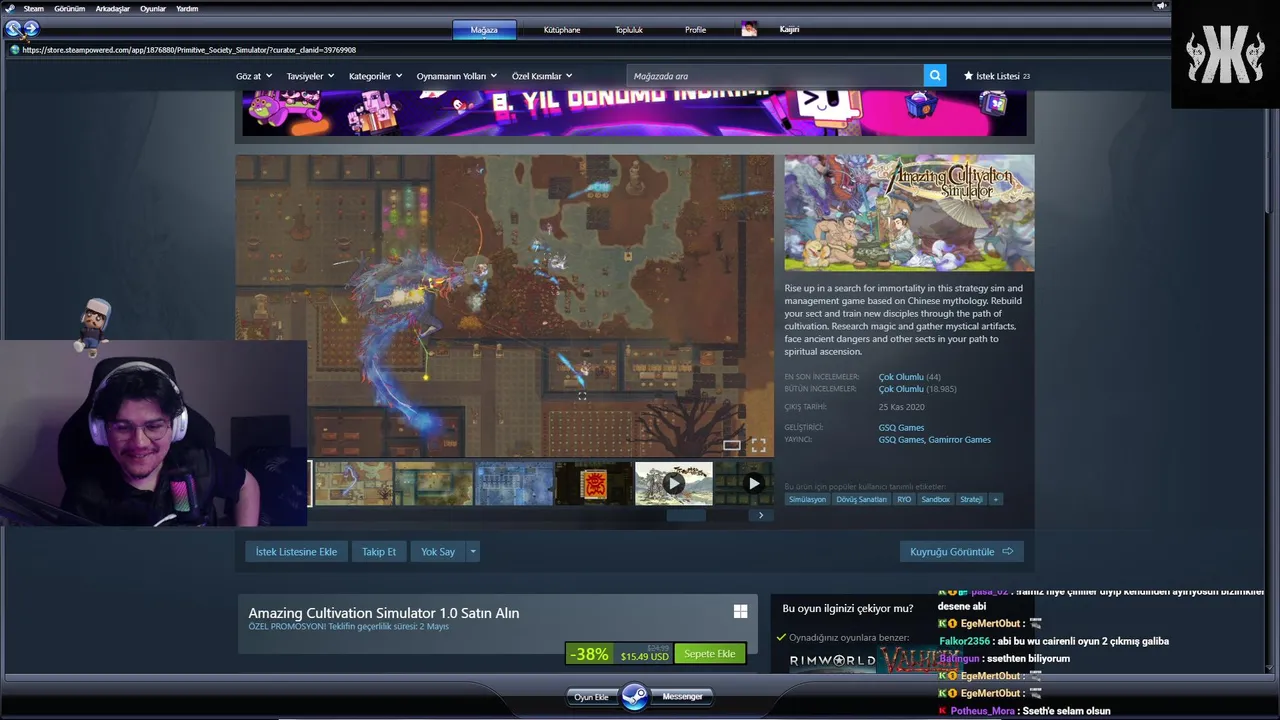The width and height of the screenshot is (1280, 720).
Task: Expand the Tavsiyeler dropdown
Action: (x=310, y=76)
